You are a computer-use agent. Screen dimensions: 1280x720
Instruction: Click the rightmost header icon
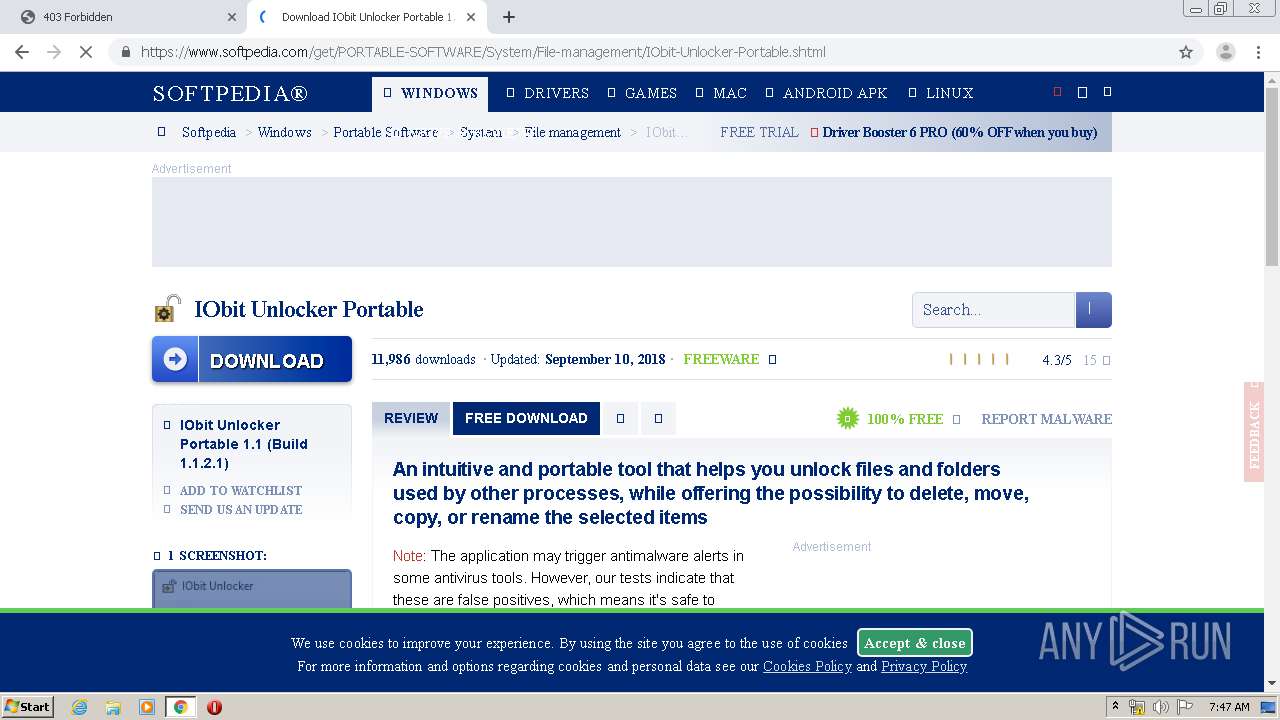[x=1107, y=92]
